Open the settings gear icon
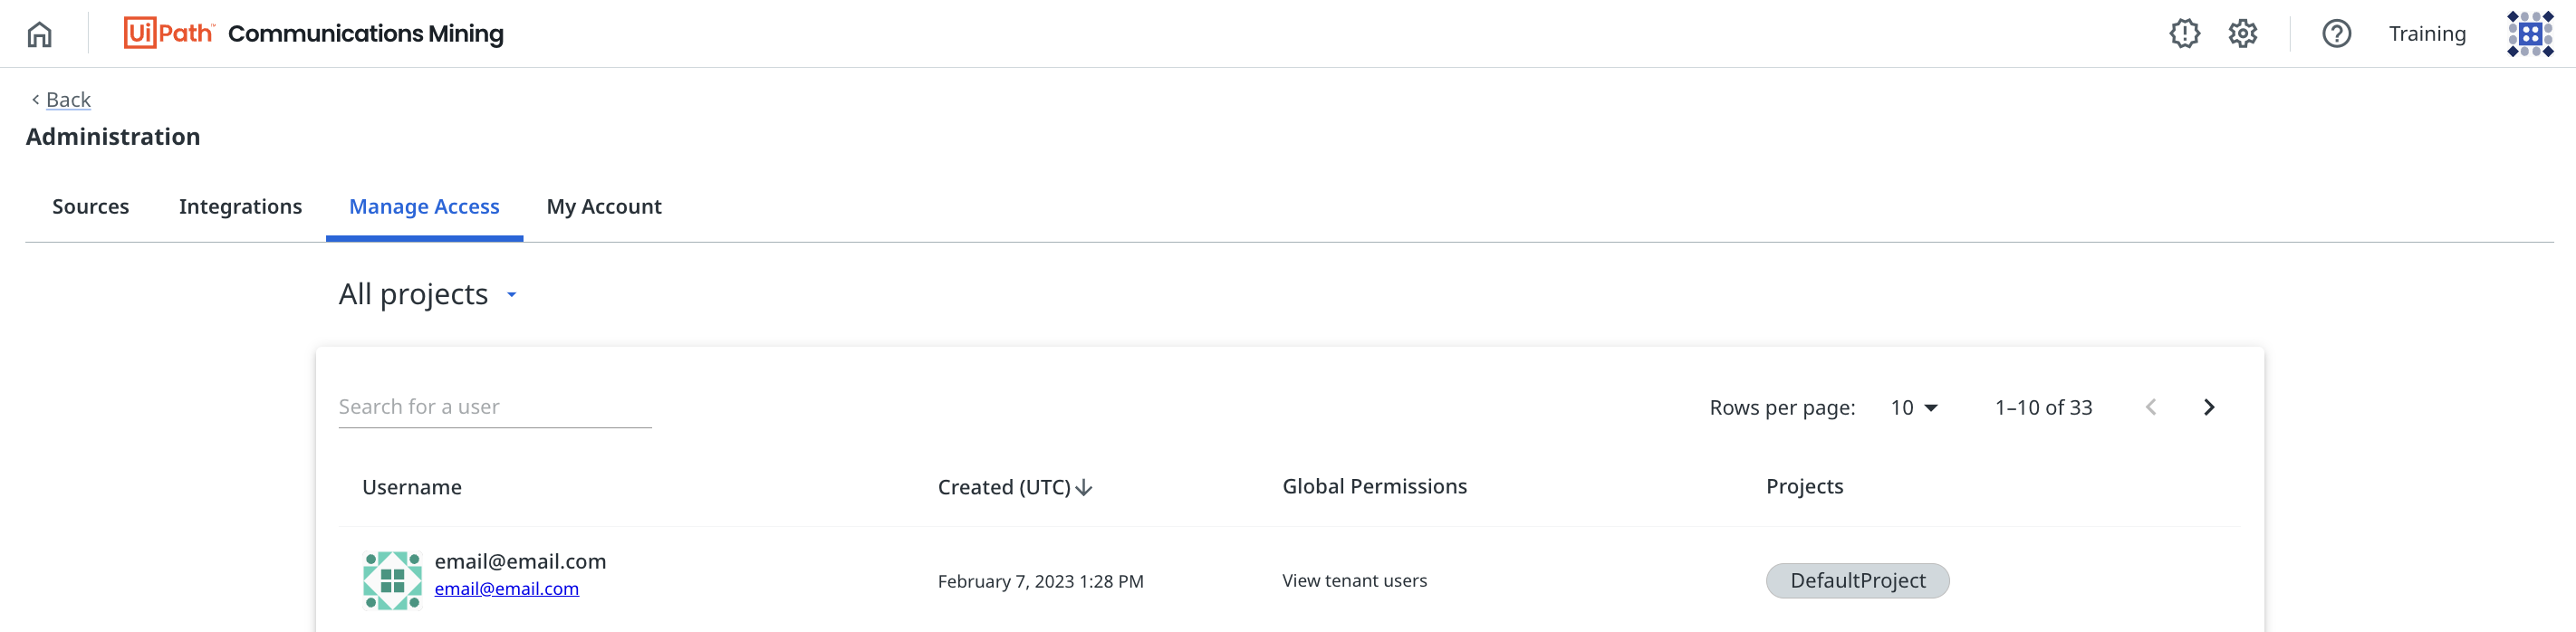The height and width of the screenshot is (632, 2576). point(2243,34)
